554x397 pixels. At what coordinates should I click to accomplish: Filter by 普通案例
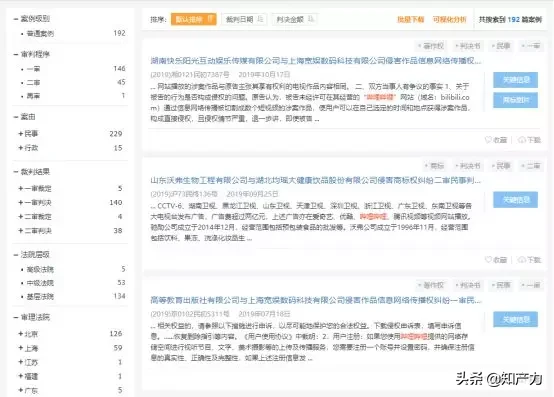point(40,34)
